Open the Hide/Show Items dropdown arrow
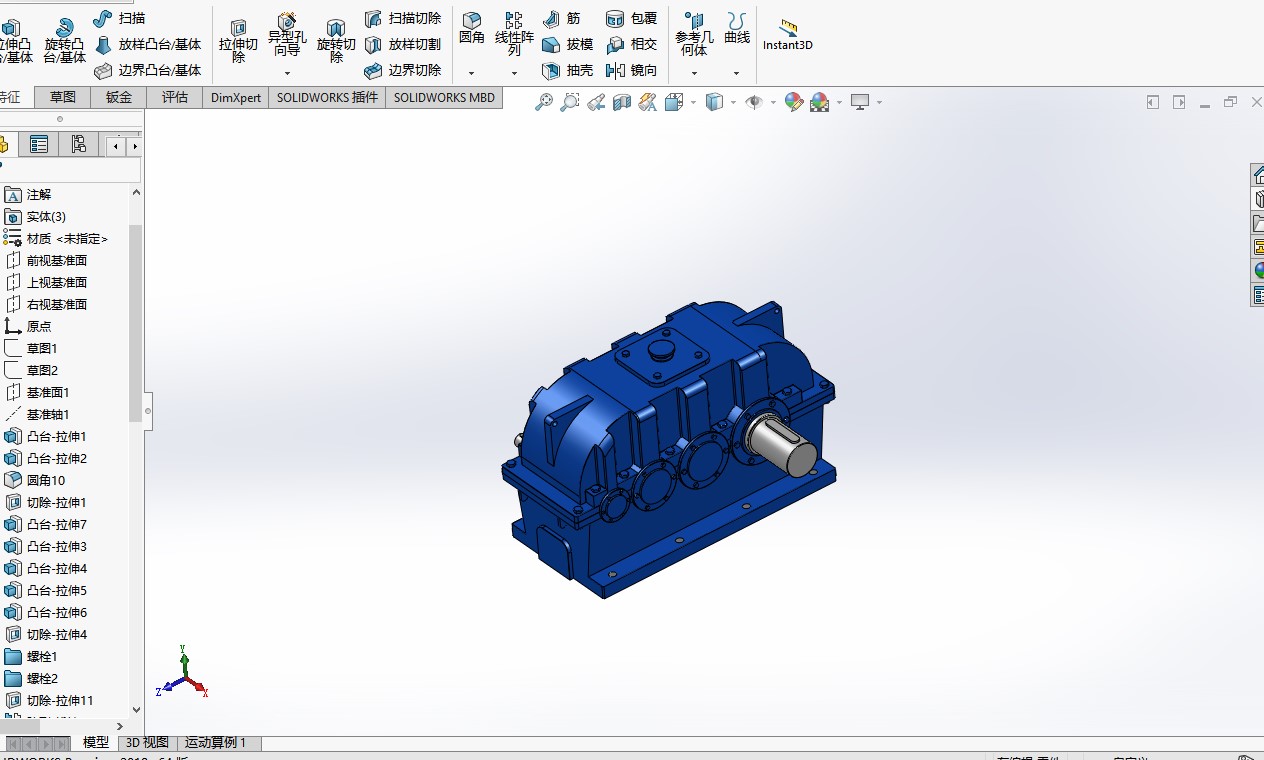The image size is (1264, 760). pyautogui.click(x=773, y=102)
